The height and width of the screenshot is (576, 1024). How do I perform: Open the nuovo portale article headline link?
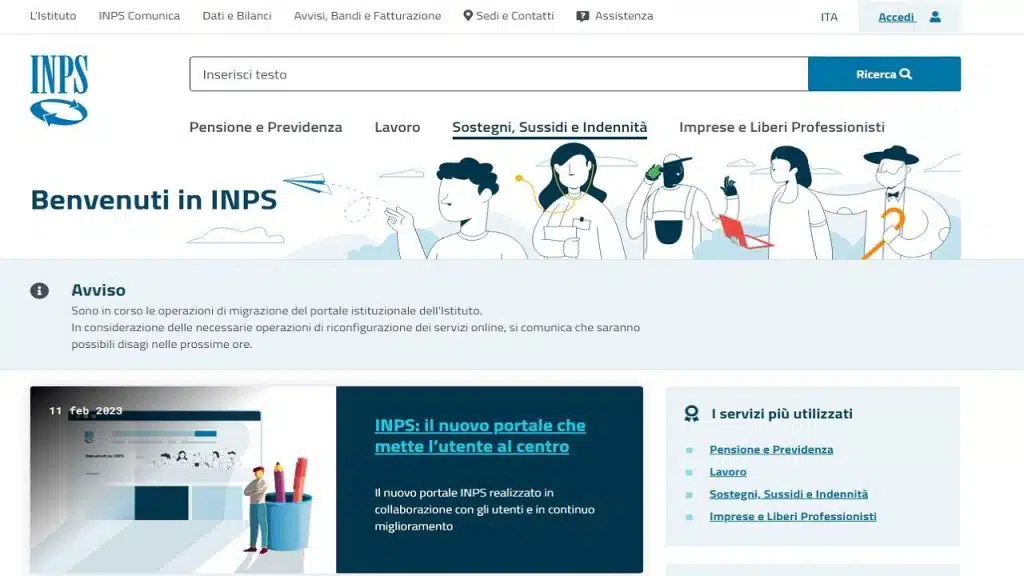[480, 436]
